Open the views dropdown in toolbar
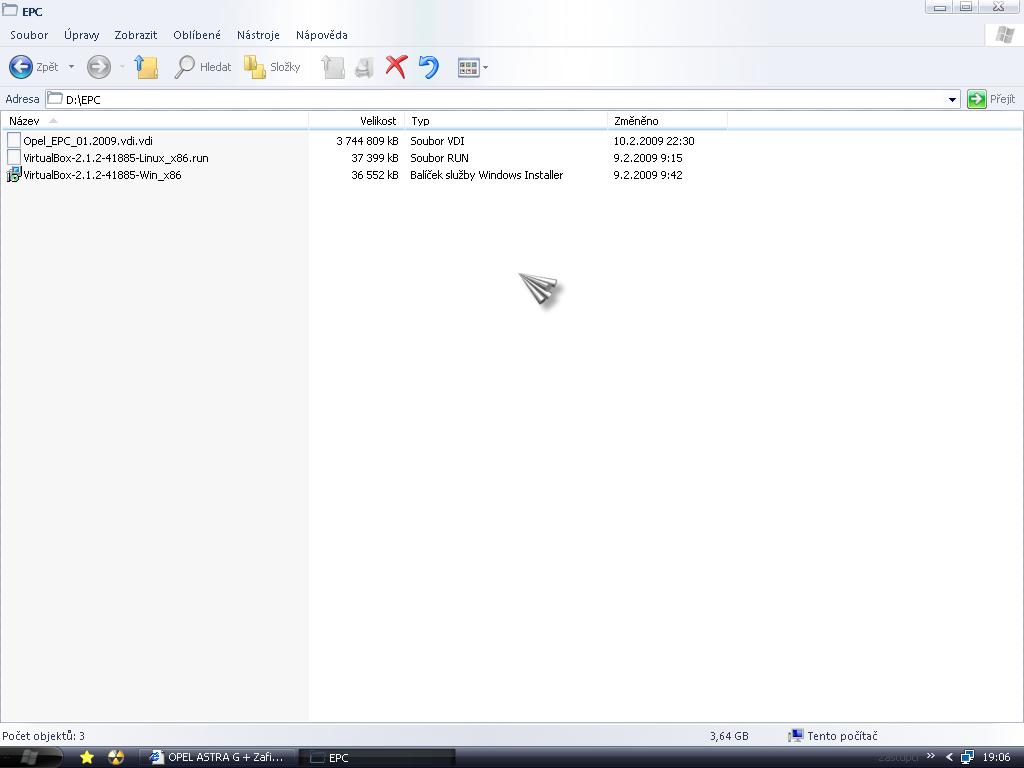Screen dimensions: 1024x768 coord(472,67)
